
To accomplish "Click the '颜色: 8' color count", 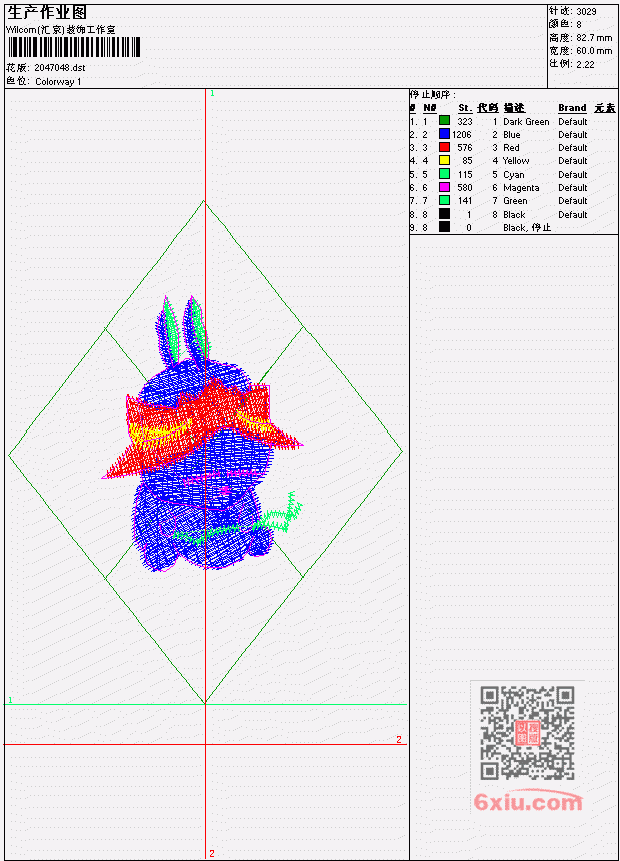I will (x=565, y=24).
